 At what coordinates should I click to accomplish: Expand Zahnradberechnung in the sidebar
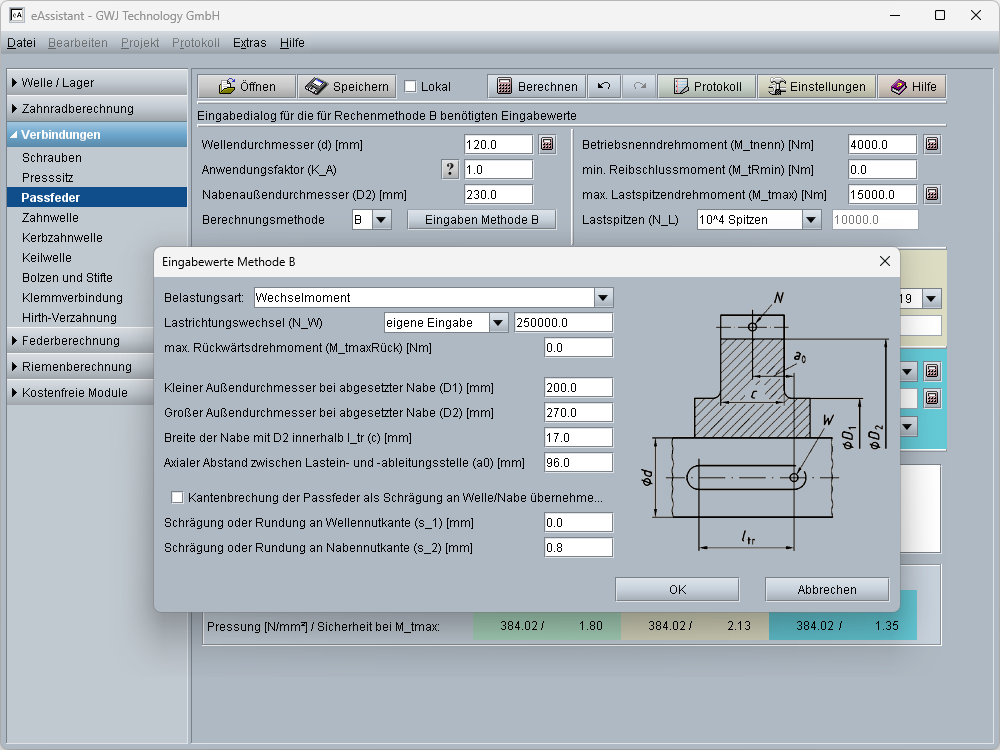[x=78, y=109]
